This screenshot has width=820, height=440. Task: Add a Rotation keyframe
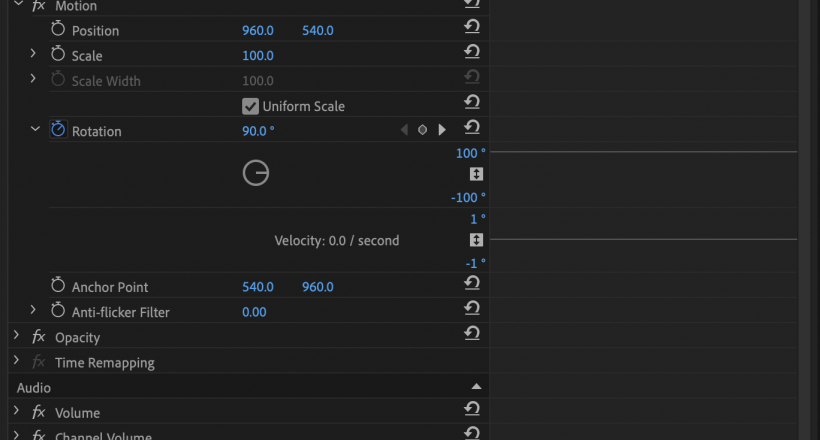(x=423, y=130)
